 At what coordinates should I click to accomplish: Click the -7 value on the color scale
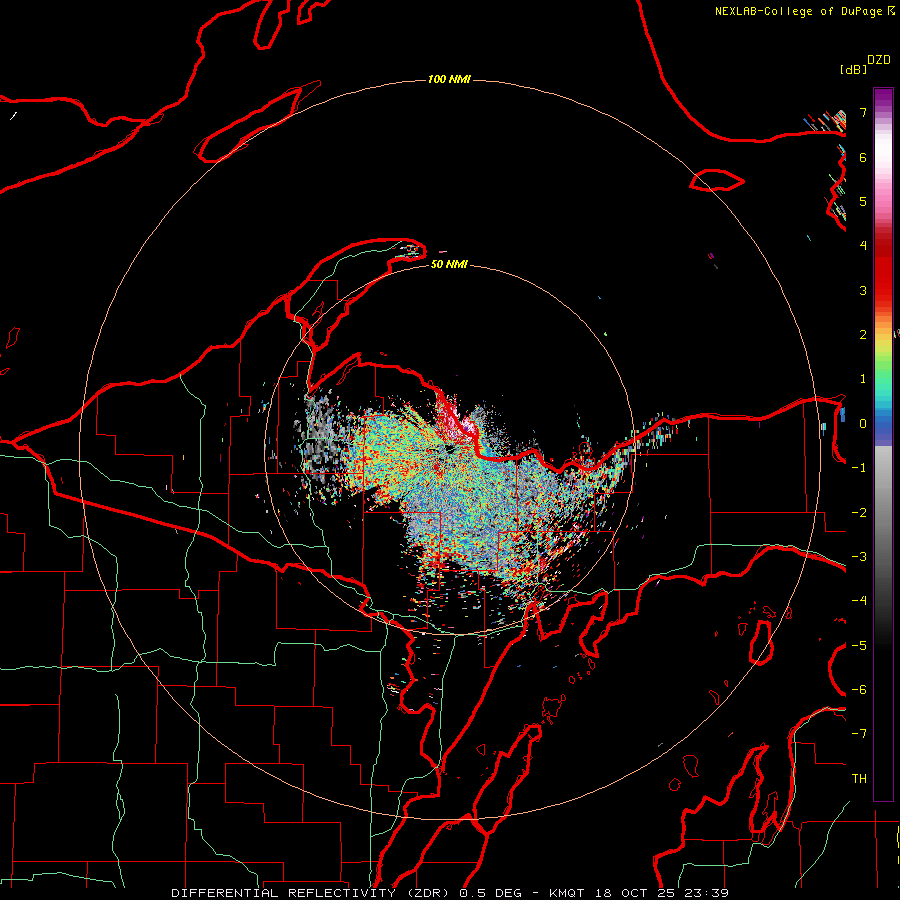[x=859, y=734]
